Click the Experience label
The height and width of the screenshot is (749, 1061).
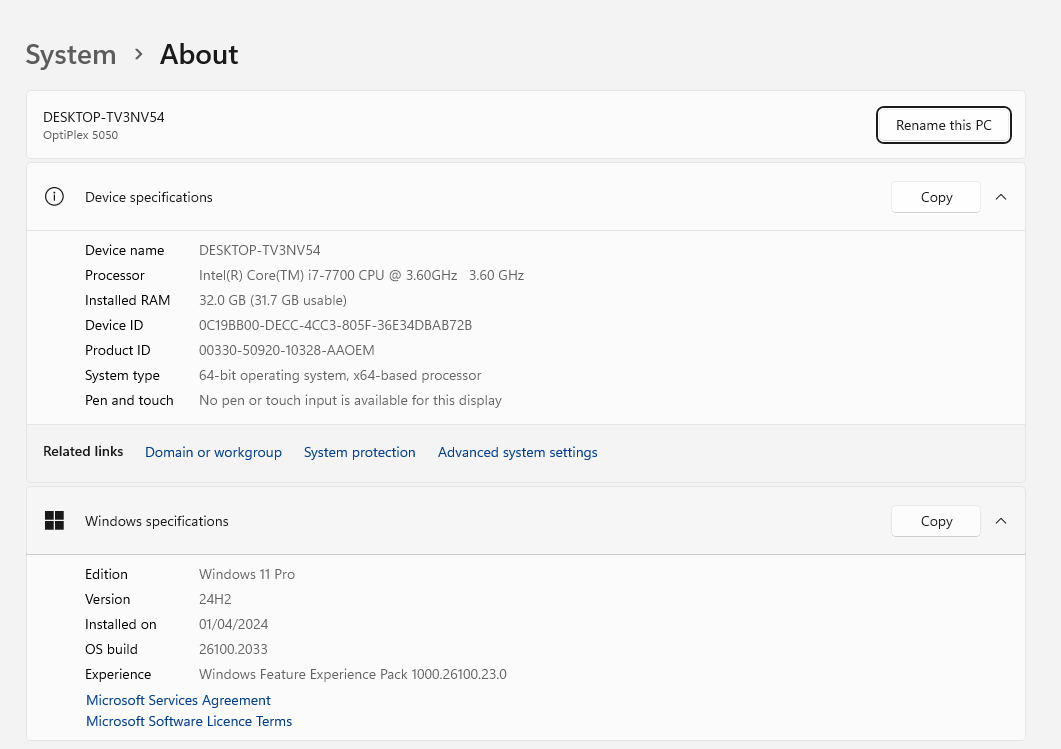point(118,675)
